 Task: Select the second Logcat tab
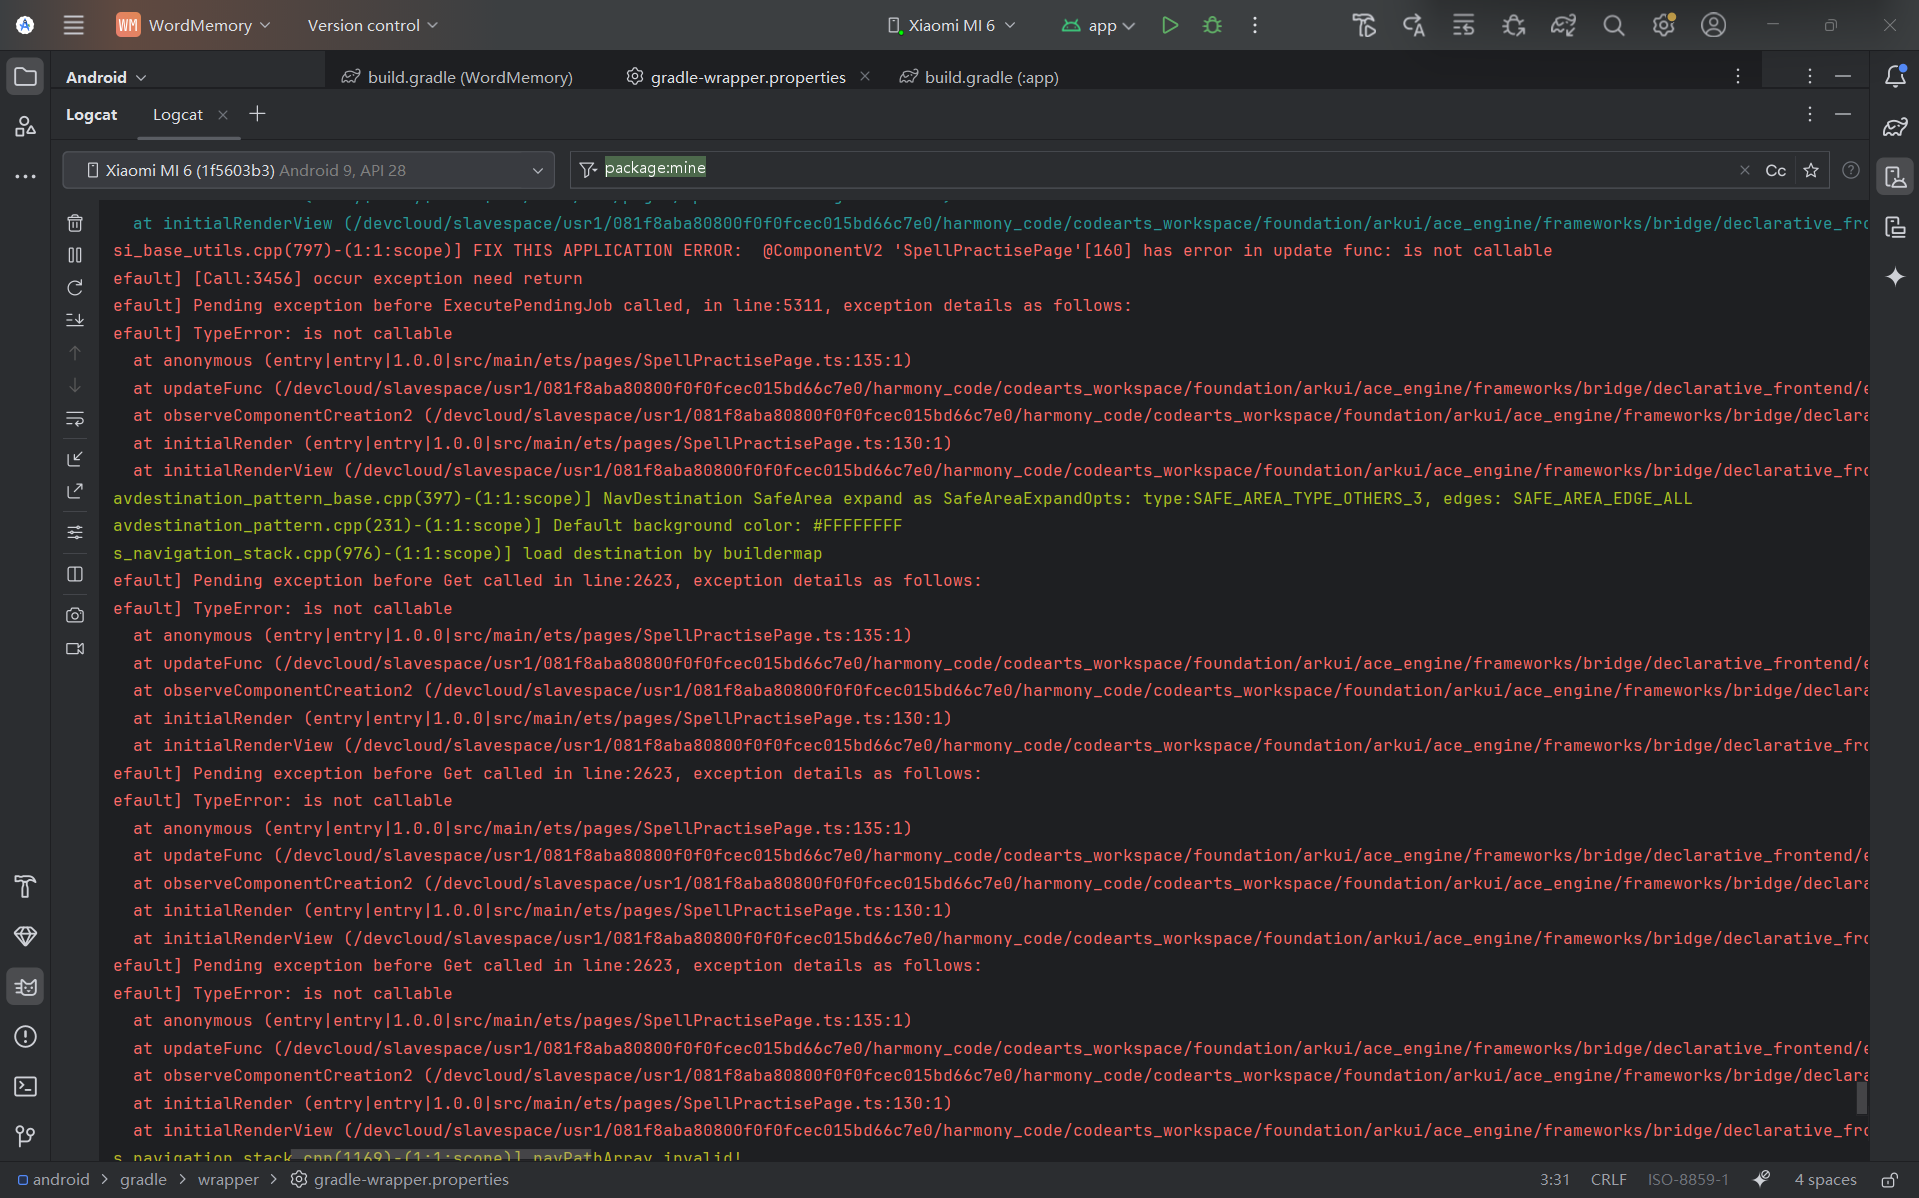(x=178, y=115)
